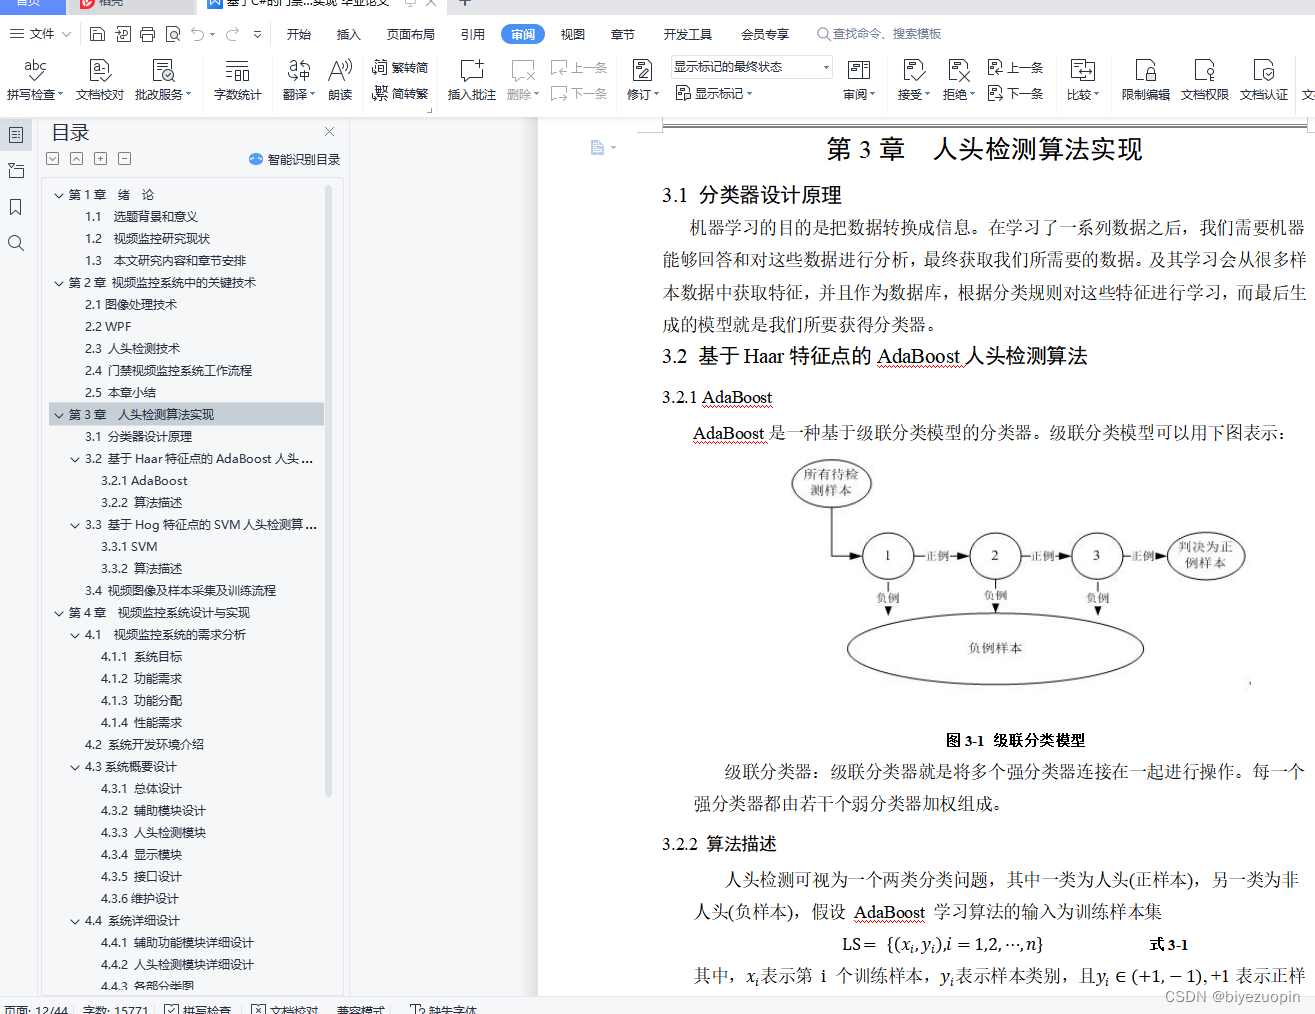
Task: Click the undo arrow icon
Action: click(198, 34)
